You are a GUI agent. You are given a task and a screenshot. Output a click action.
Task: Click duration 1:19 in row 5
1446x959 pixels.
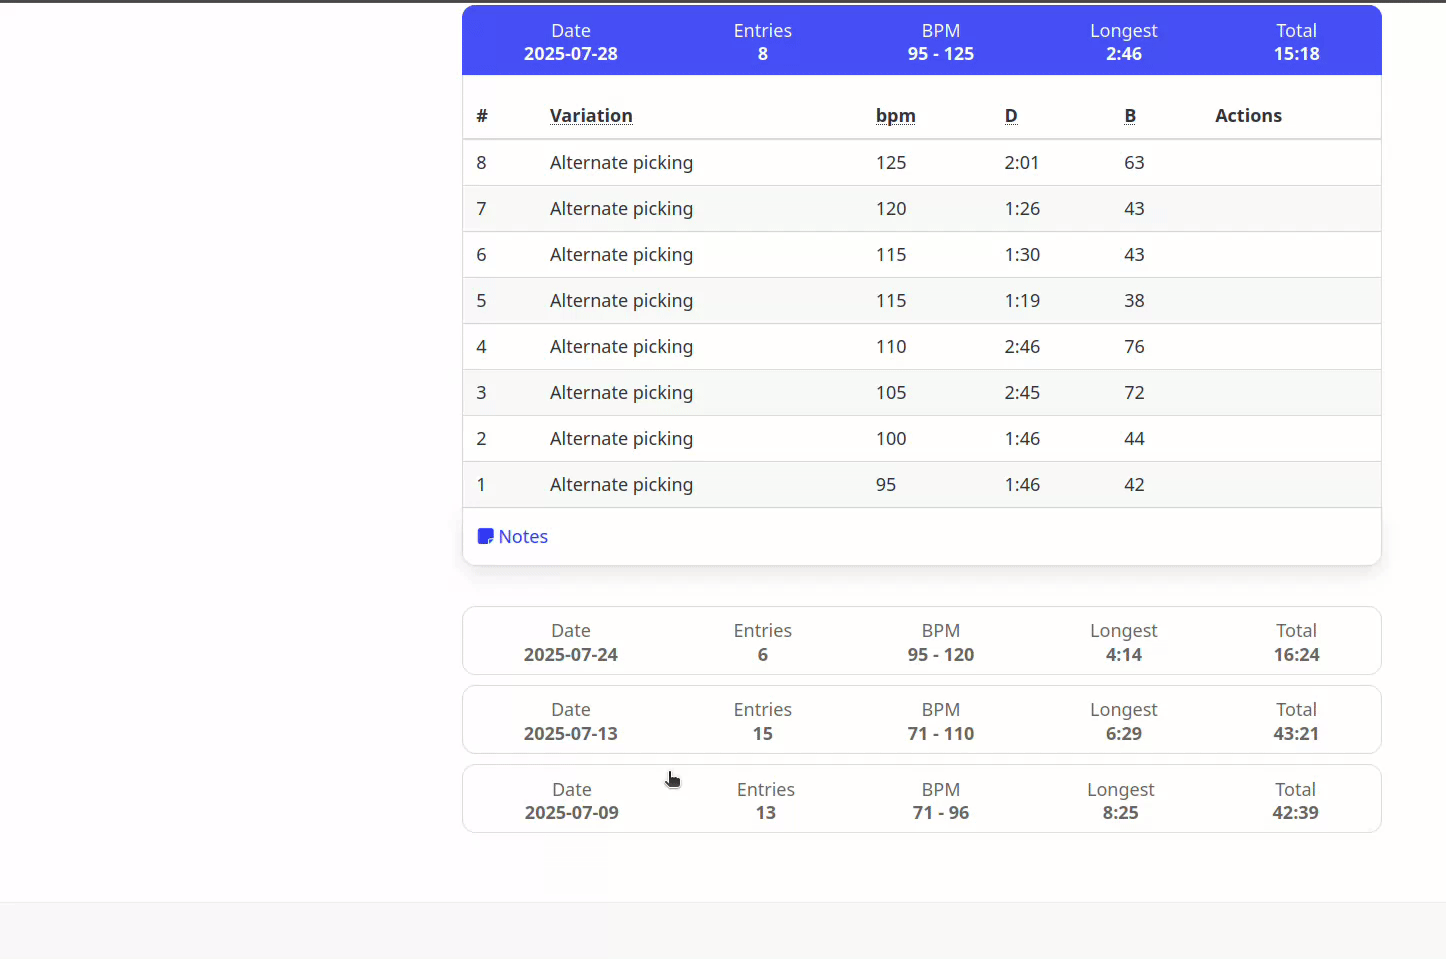(1022, 300)
